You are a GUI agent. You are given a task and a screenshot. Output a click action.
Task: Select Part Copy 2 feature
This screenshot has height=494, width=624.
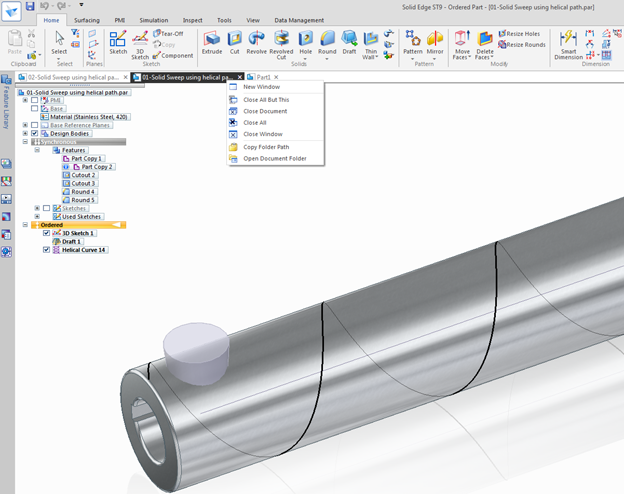click(x=94, y=167)
